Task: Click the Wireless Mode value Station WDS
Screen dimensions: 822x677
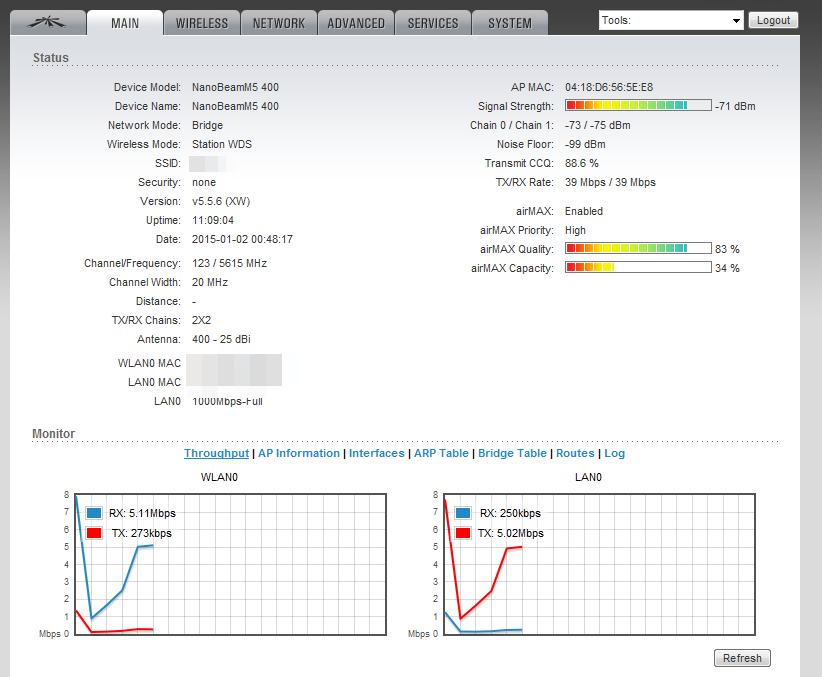Action: (x=222, y=144)
